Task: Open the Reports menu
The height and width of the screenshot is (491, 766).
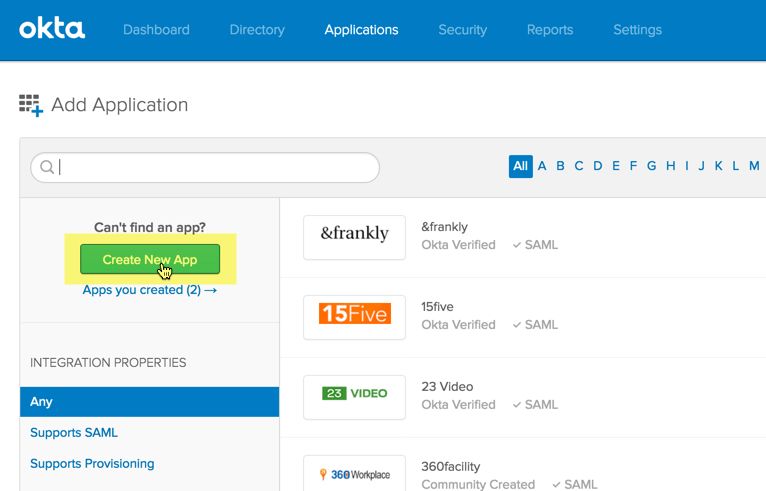Action: pos(550,30)
